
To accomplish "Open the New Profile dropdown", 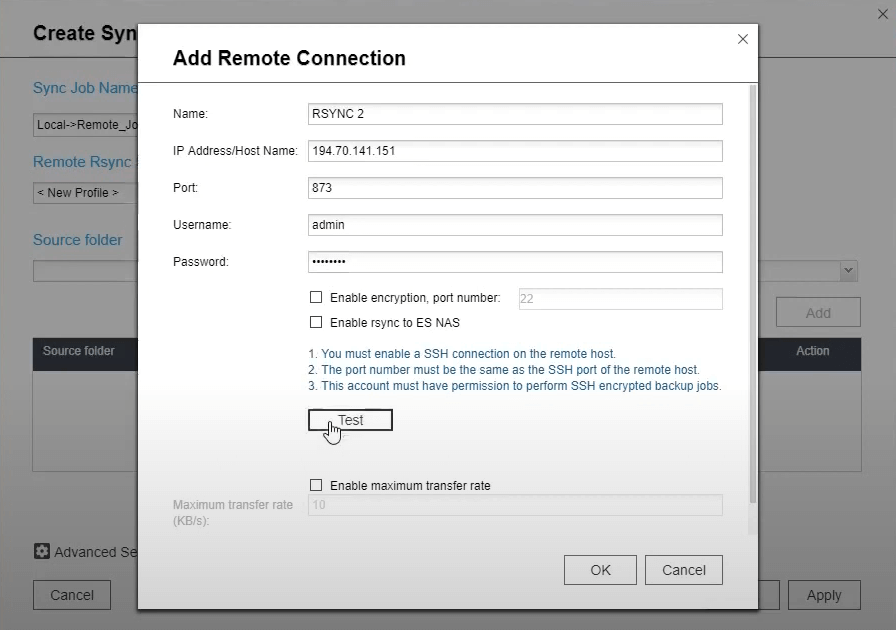I will point(84,192).
